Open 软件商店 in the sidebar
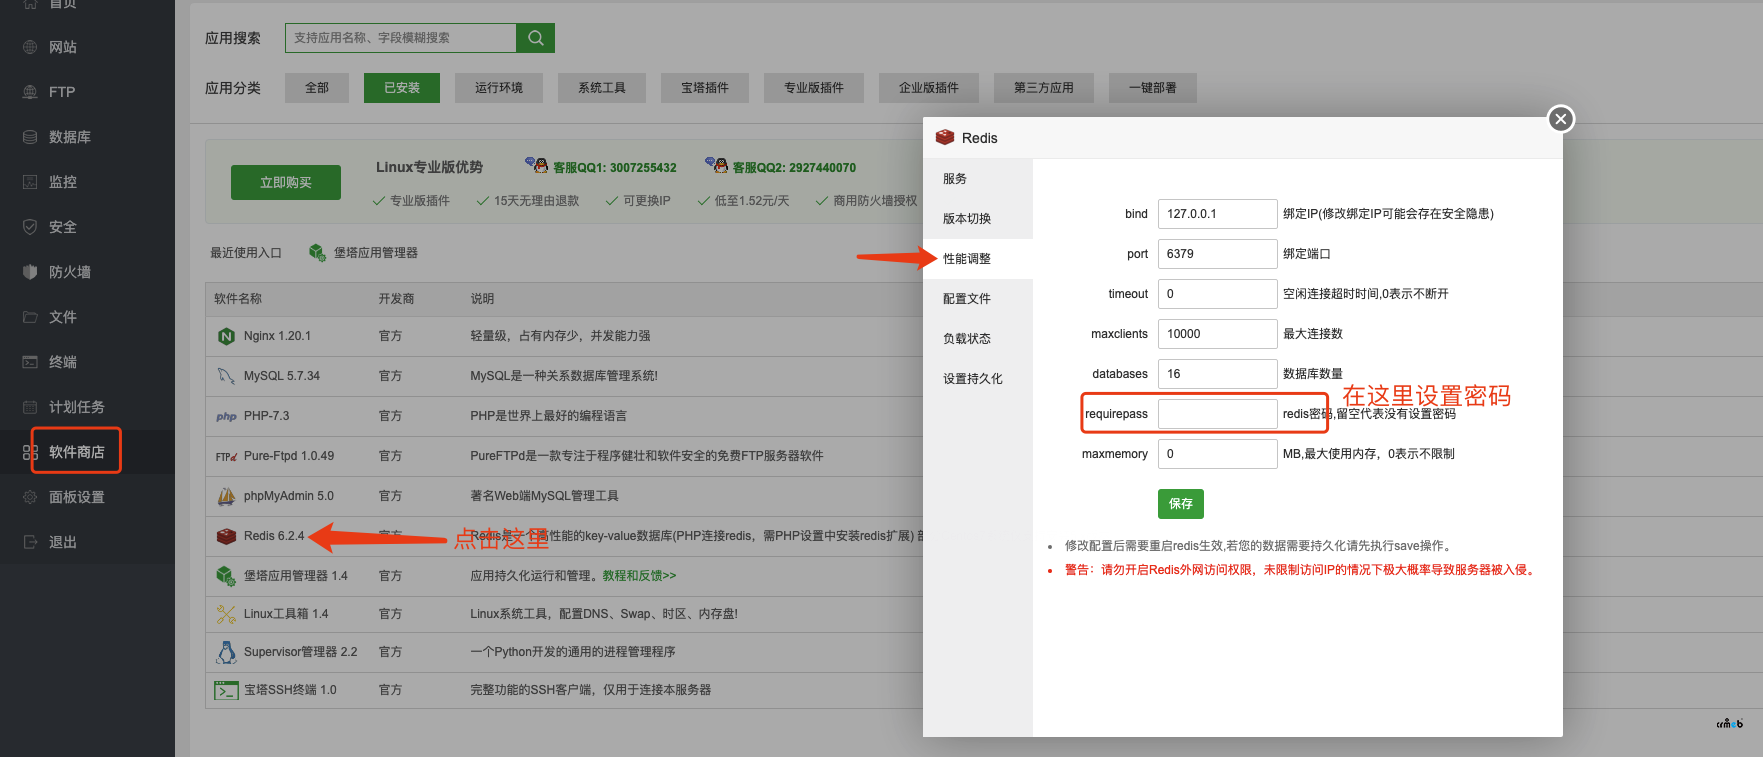Screen dimensions: 1763x757 click(x=76, y=452)
